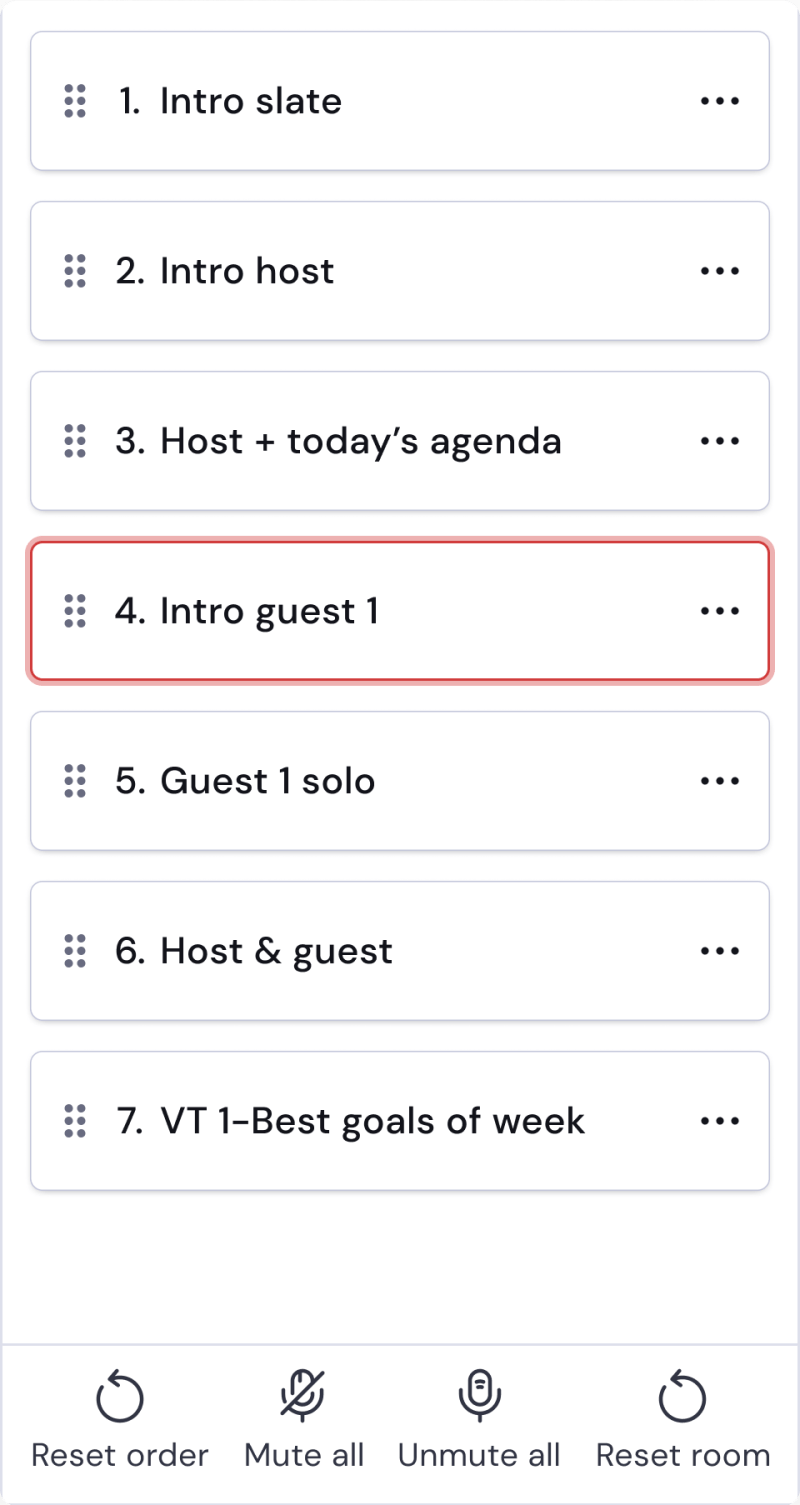This screenshot has width=800, height=1505.
Task: Open more options for Intro slate
Action: (x=720, y=101)
